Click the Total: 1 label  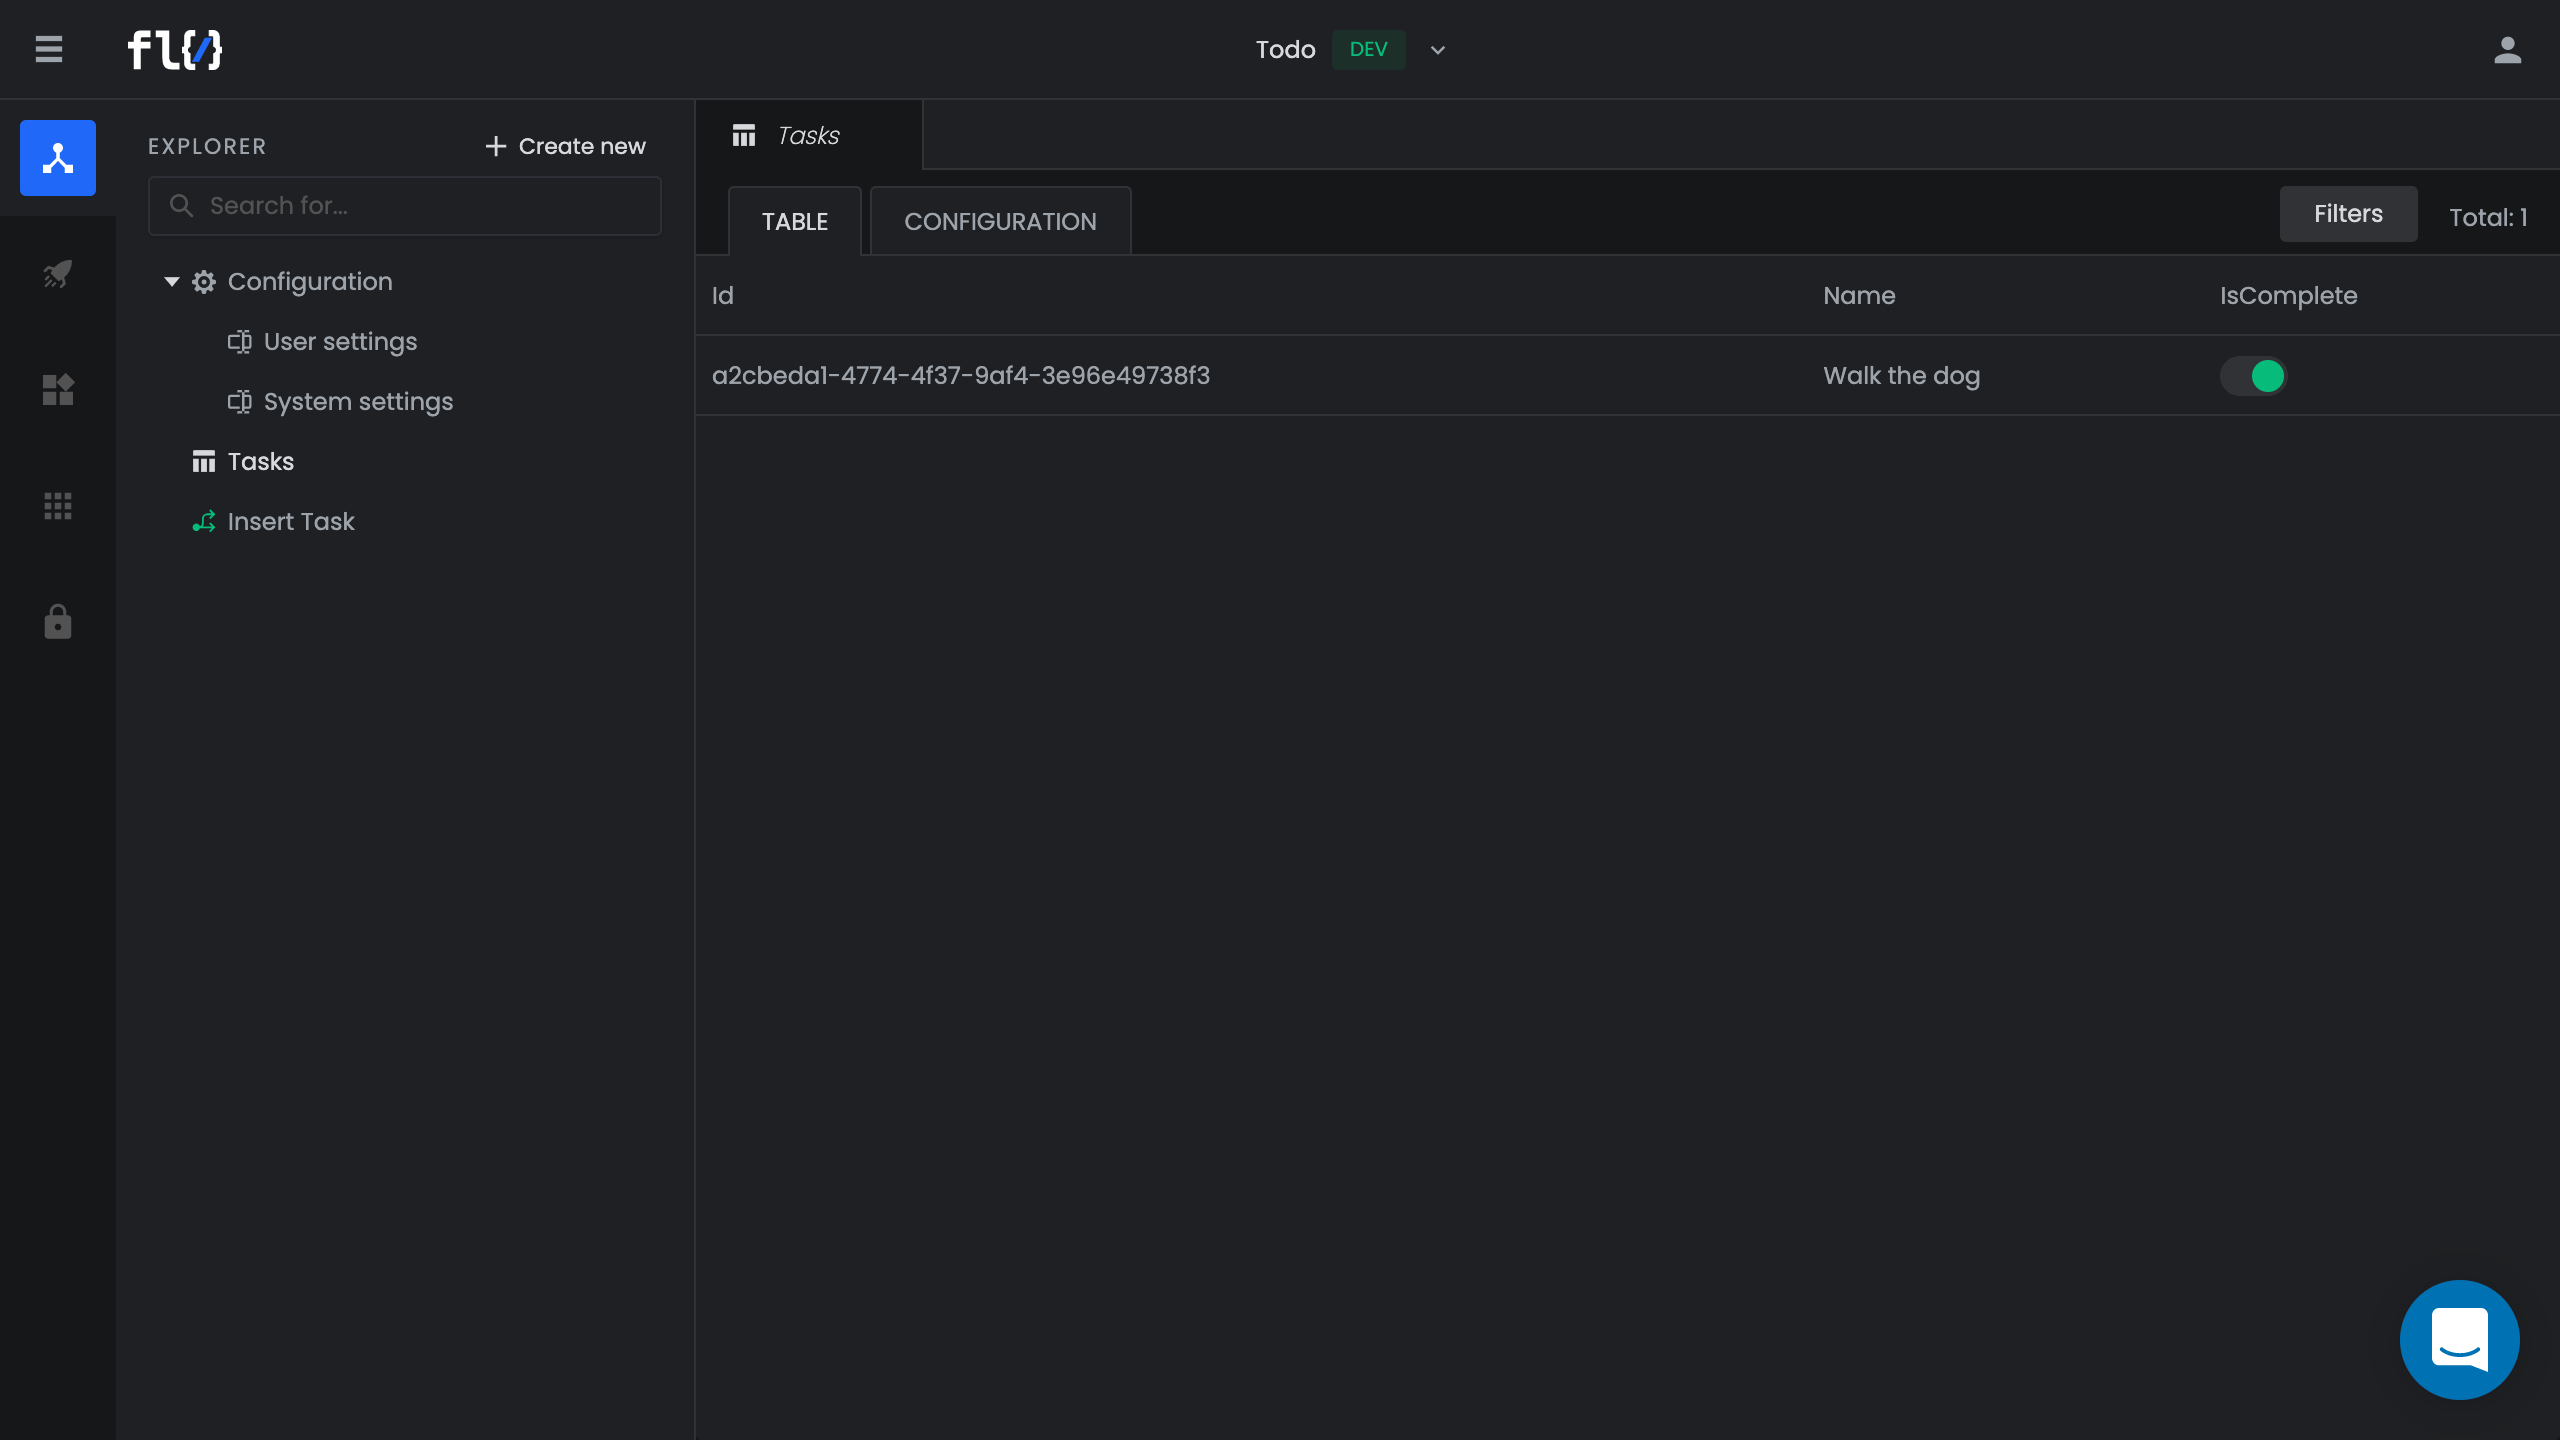click(x=2488, y=217)
